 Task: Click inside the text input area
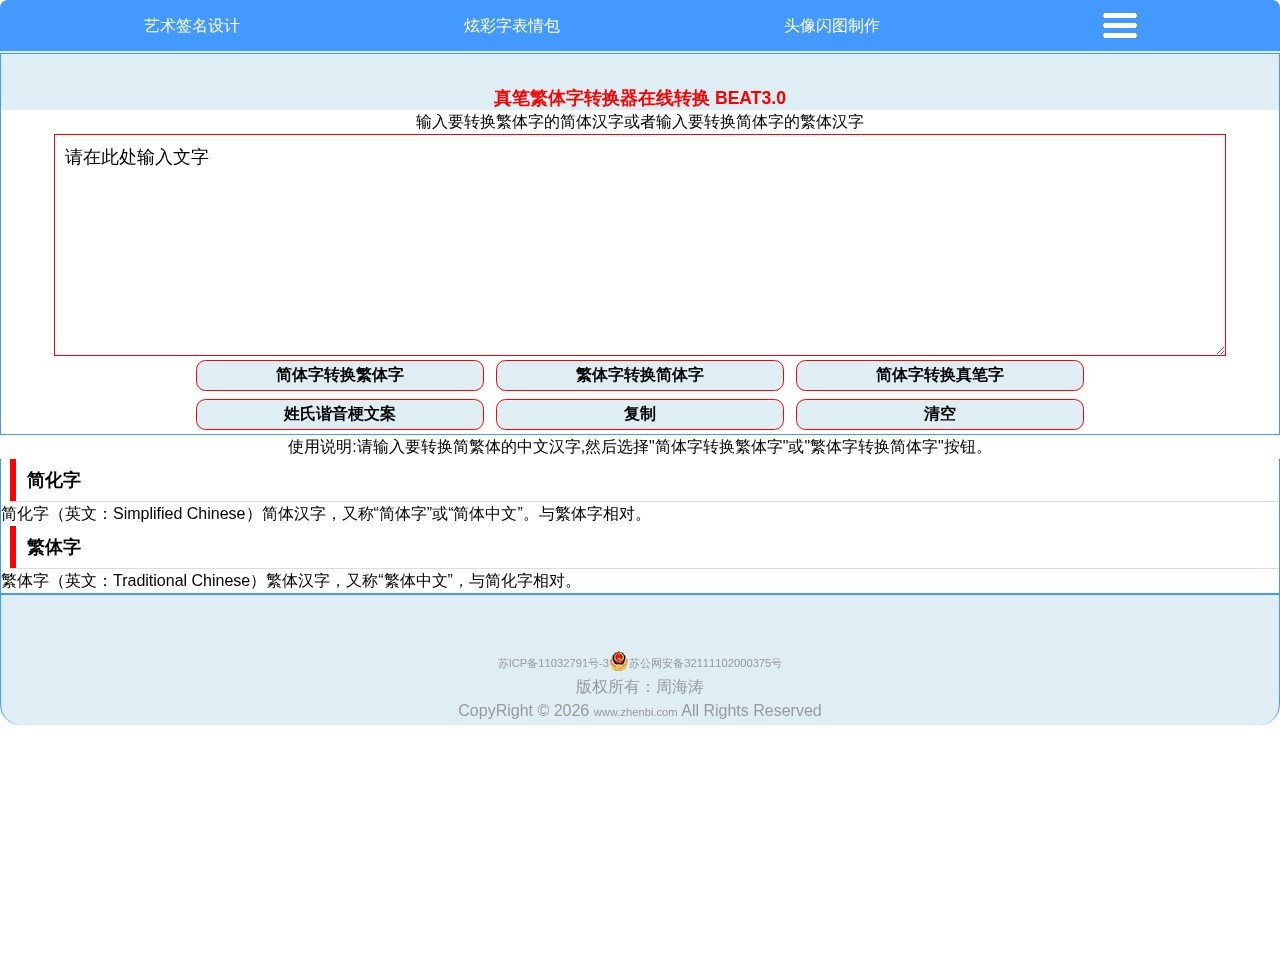[x=639, y=245]
